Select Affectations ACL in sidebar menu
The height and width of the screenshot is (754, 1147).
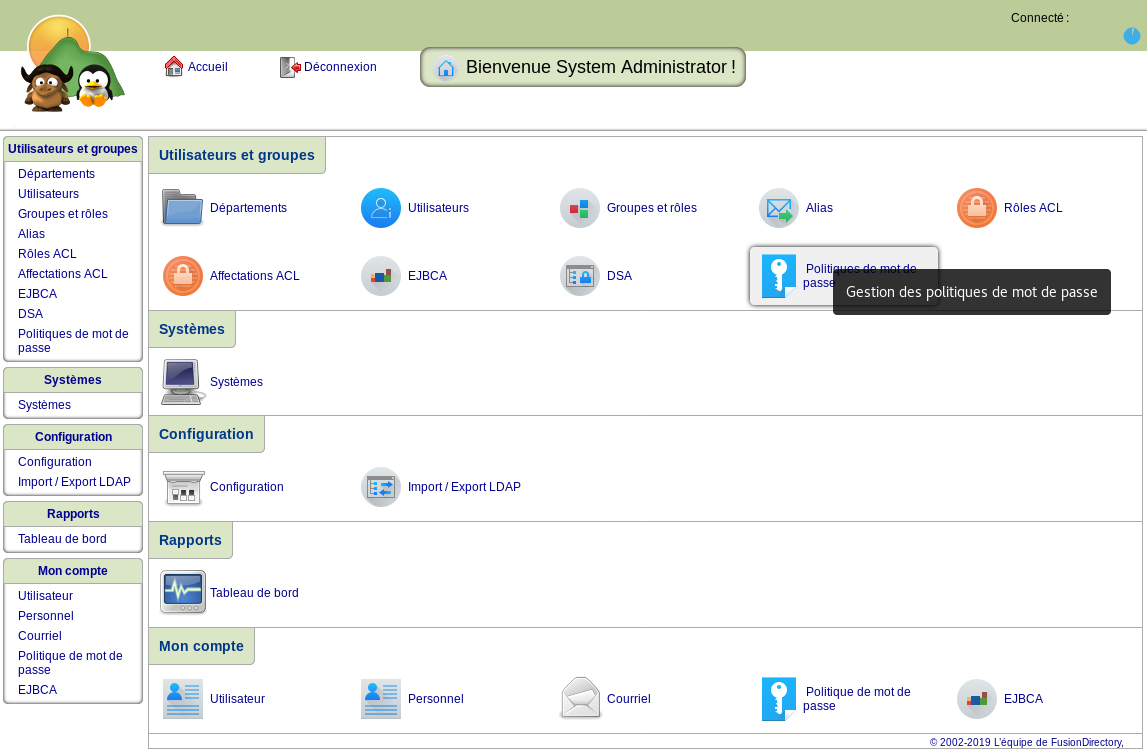[x=62, y=274]
